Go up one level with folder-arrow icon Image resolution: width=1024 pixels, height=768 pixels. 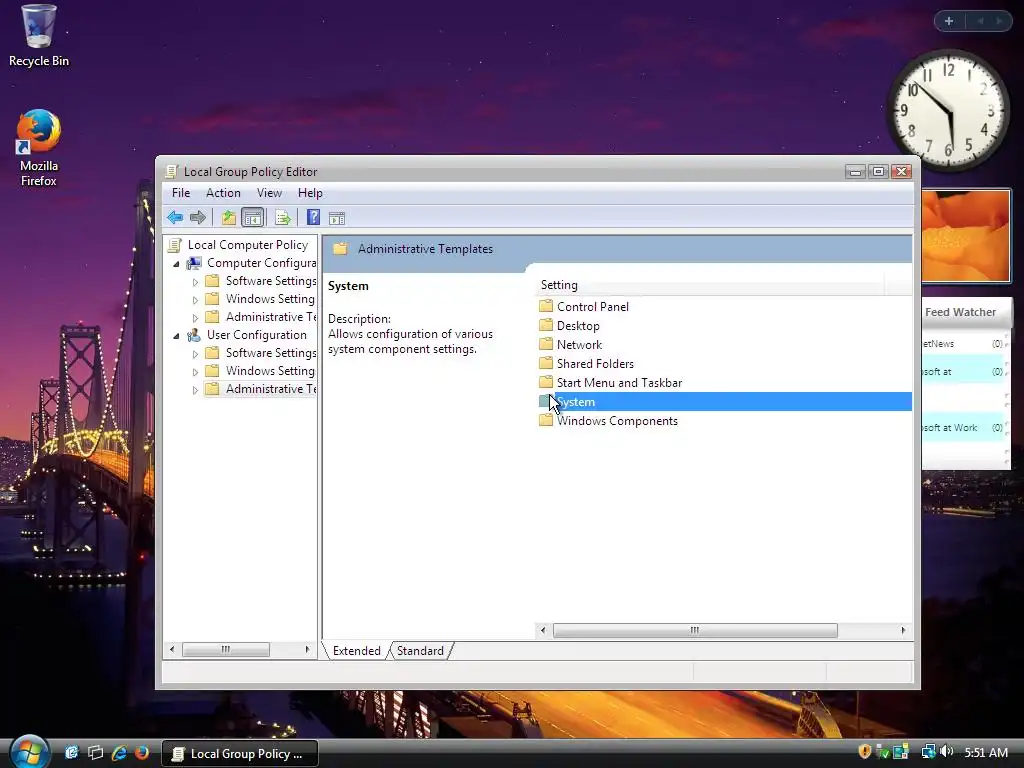pyautogui.click(x=229, y=217)
